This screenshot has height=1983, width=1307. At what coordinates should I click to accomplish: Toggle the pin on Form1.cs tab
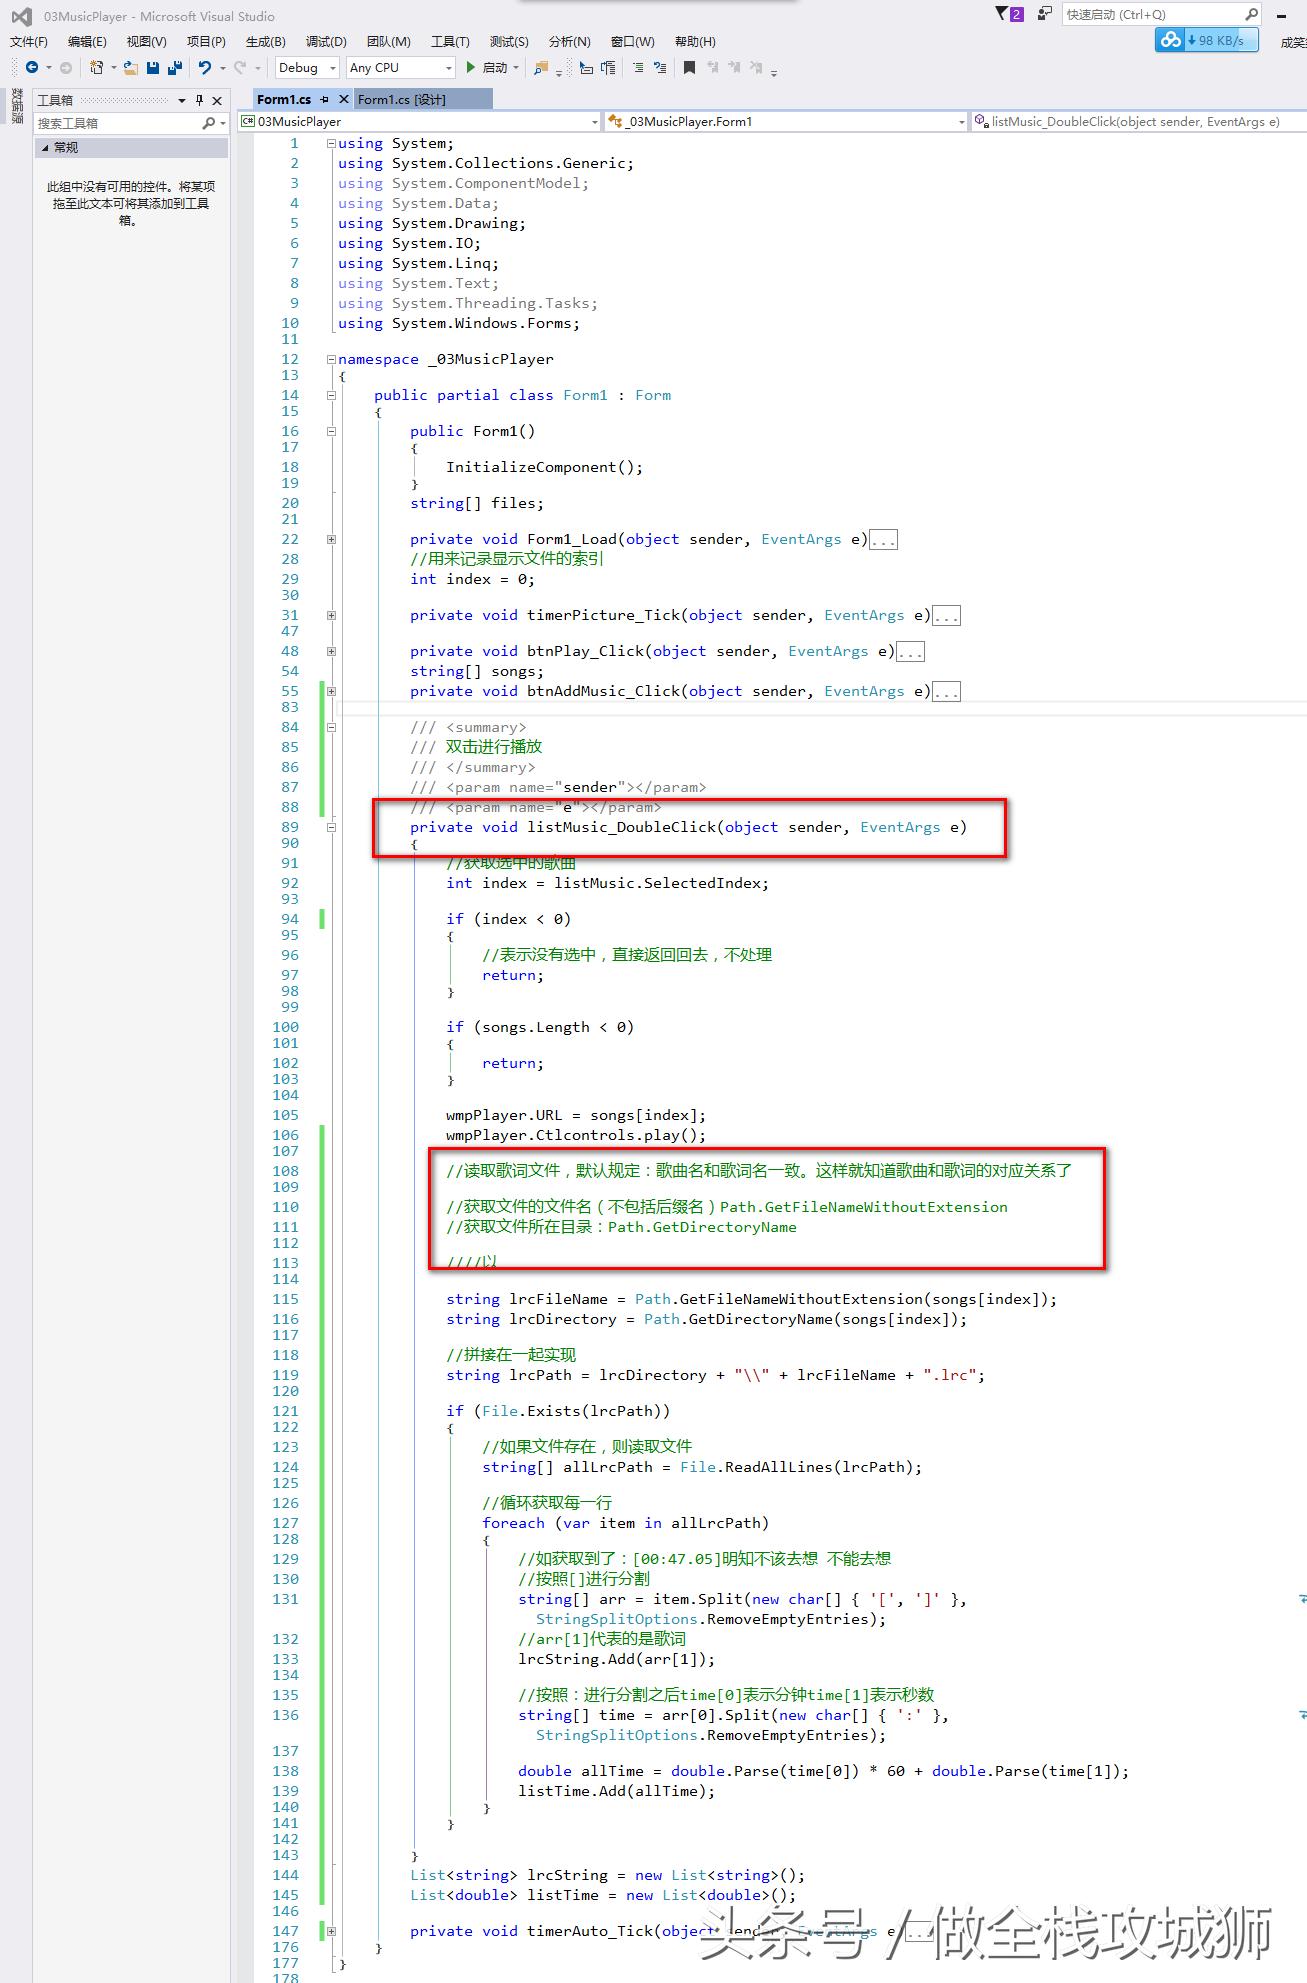[x=324, y=100]
